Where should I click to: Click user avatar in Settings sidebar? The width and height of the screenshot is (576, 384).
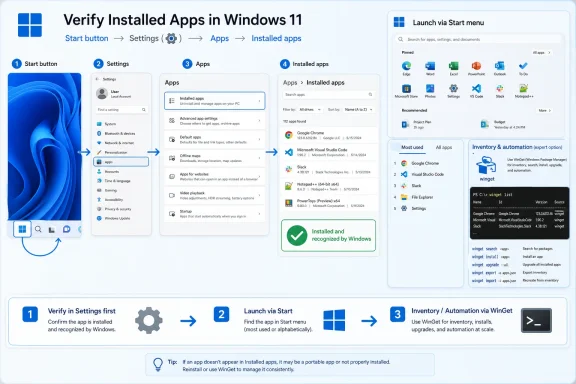tap(102, 93)
